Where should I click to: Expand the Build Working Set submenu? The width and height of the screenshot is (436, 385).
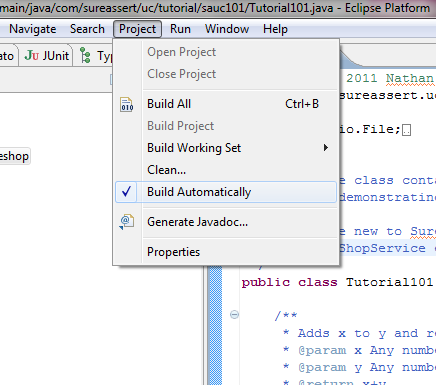tap(226, 148)
